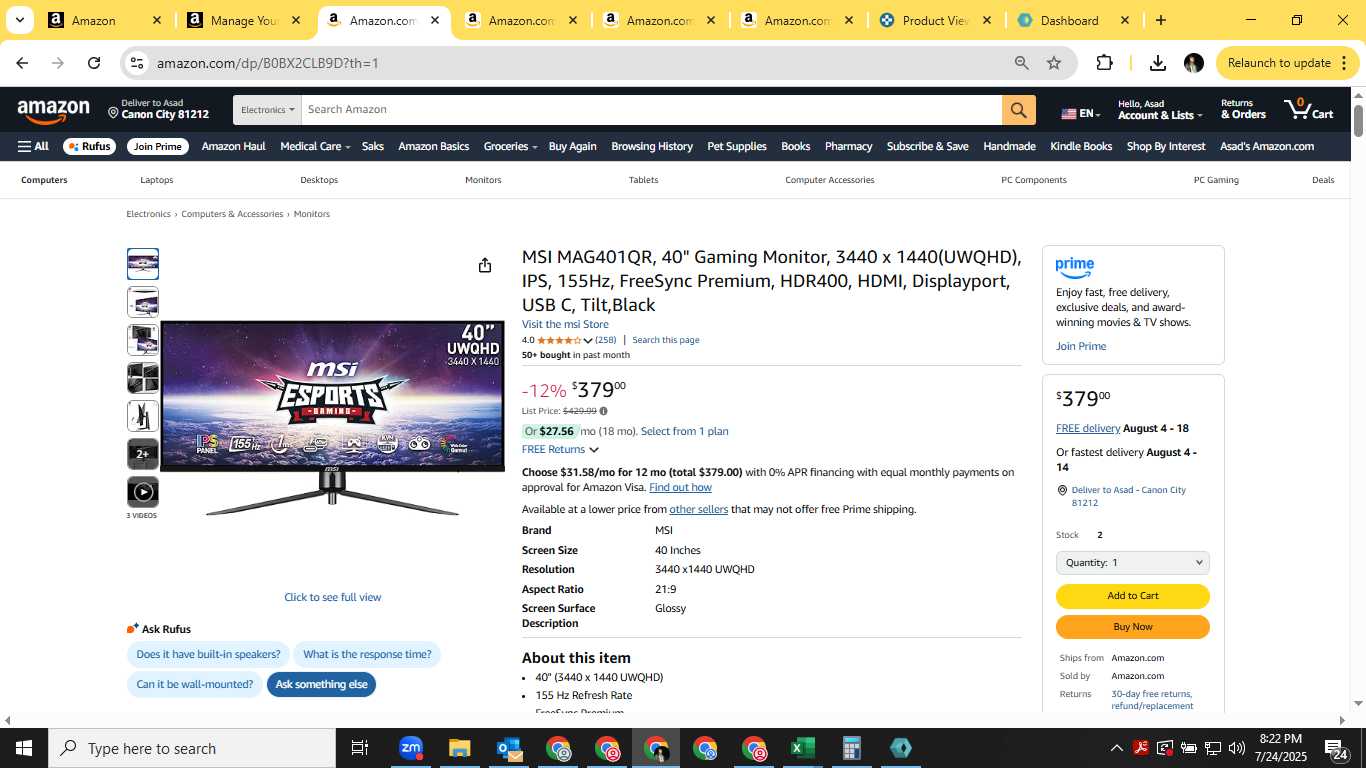Ask Rufus 'Can it be wall-mounted?'

pos(195,685)
